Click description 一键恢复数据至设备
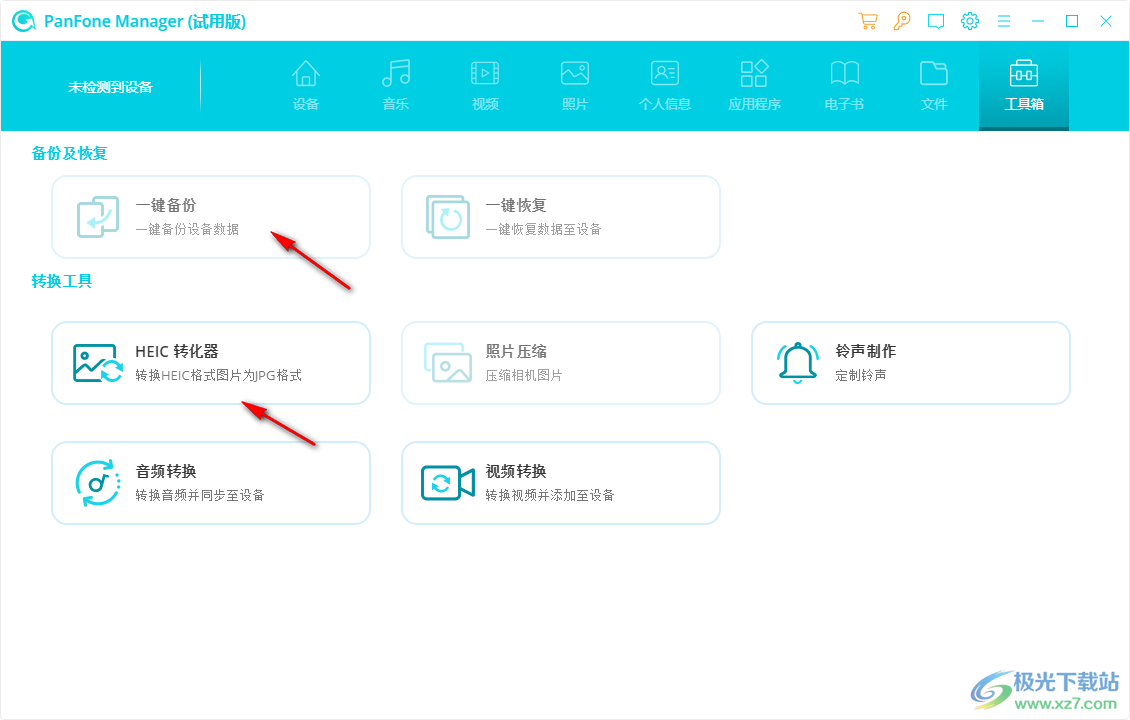Screen dimensions: 1130x720 pyautogui.click(x=543, y=229)
